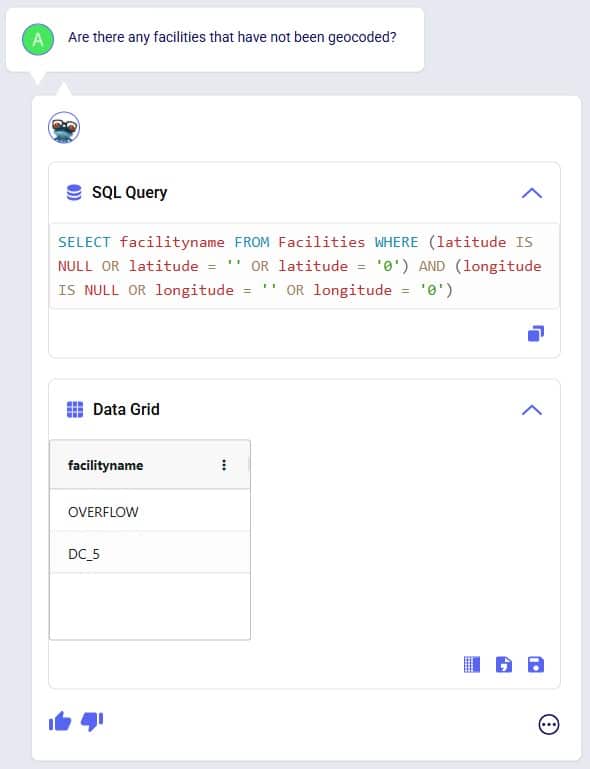Give thumbs up feedback
The image size is (590, 769).
[x=60, y=721]
